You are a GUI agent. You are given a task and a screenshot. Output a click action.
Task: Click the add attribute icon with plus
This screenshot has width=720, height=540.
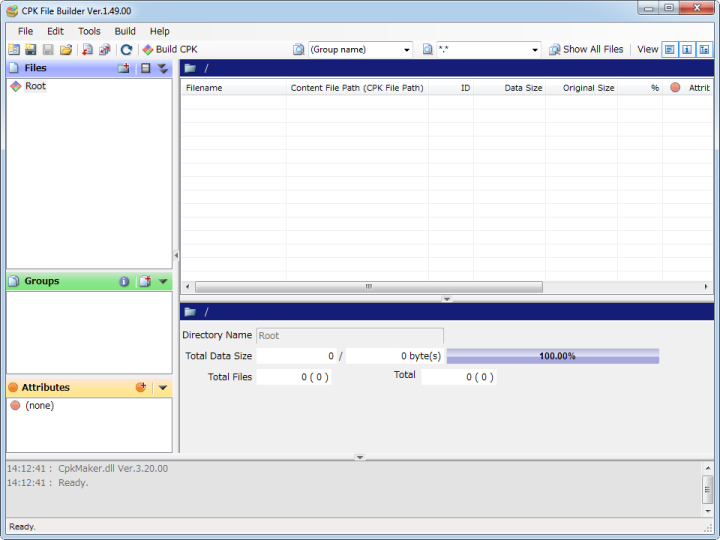click(141, 387)
